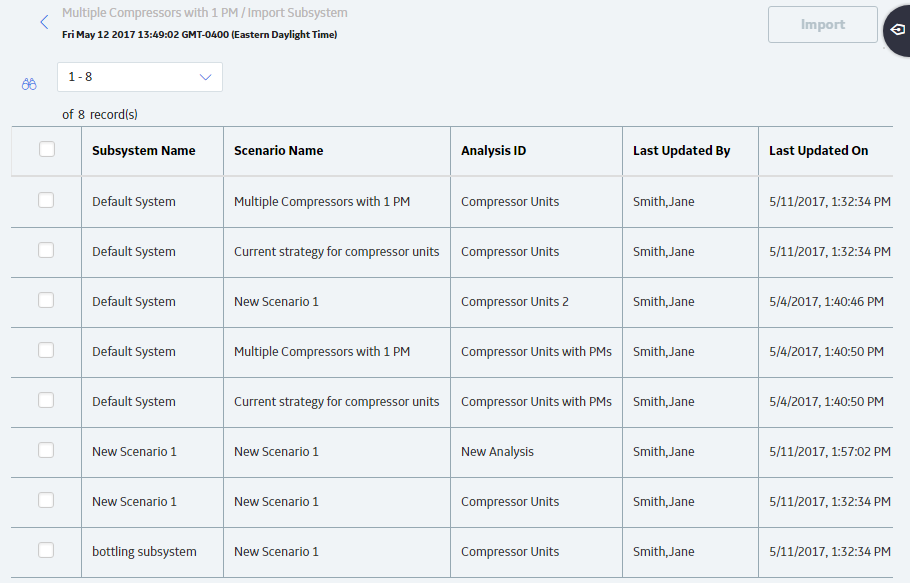Click the Last Updated By header
Screen dimensions: 910x583
[681, 151]
